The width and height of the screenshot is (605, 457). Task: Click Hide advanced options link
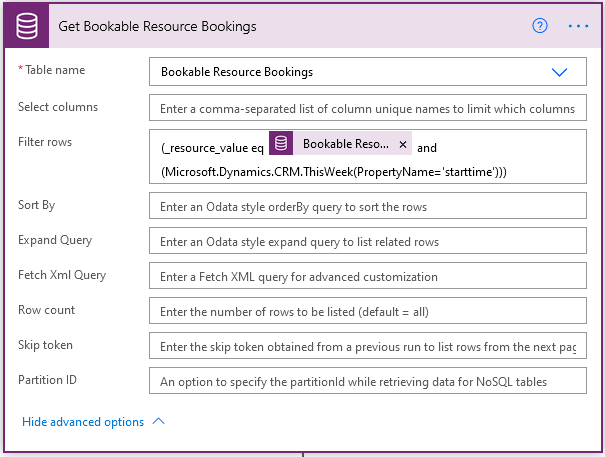click(x=83, y=421)
